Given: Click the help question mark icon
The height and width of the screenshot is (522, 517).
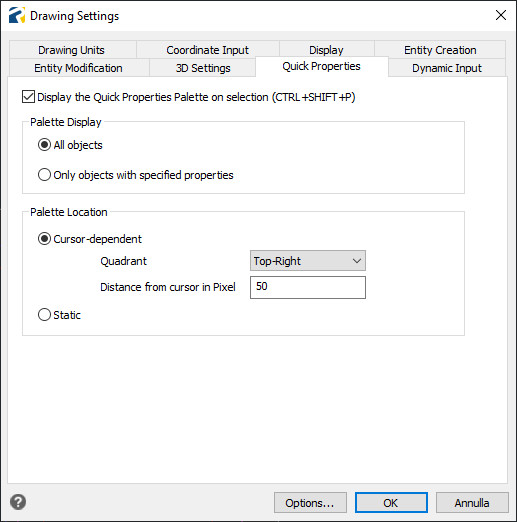Looking at the screenshot, I should tap(18, 502).
